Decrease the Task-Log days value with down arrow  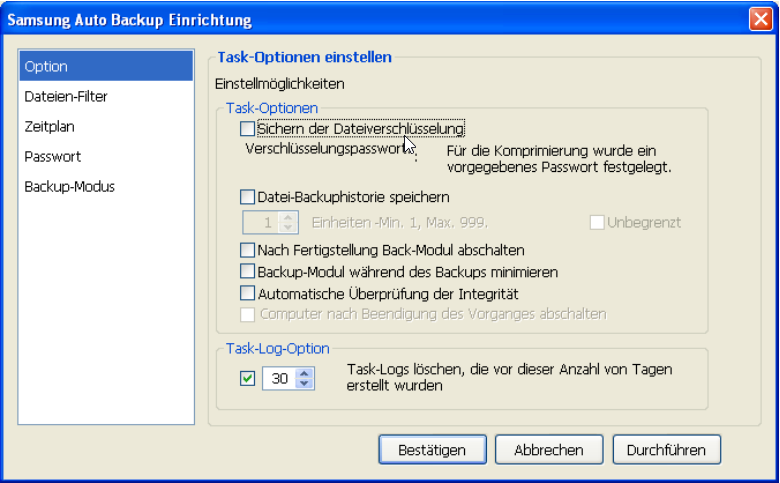304,384
